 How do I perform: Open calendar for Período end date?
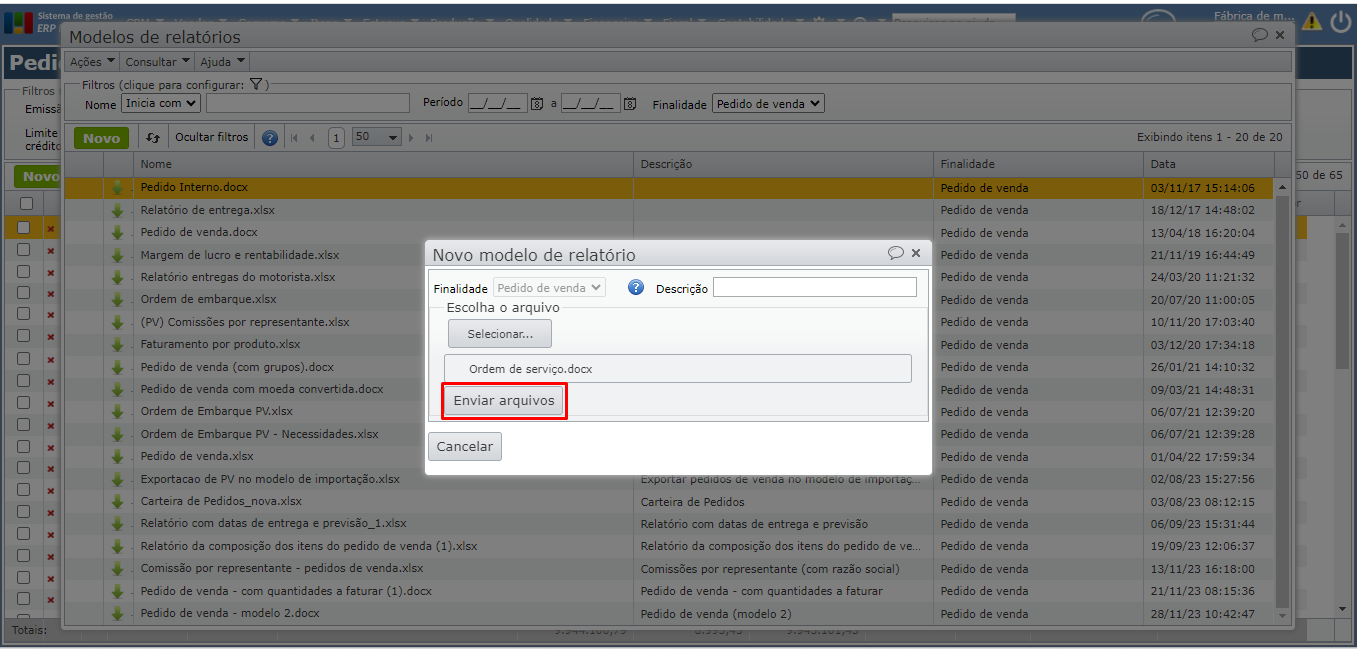click(x=630, y=104)
